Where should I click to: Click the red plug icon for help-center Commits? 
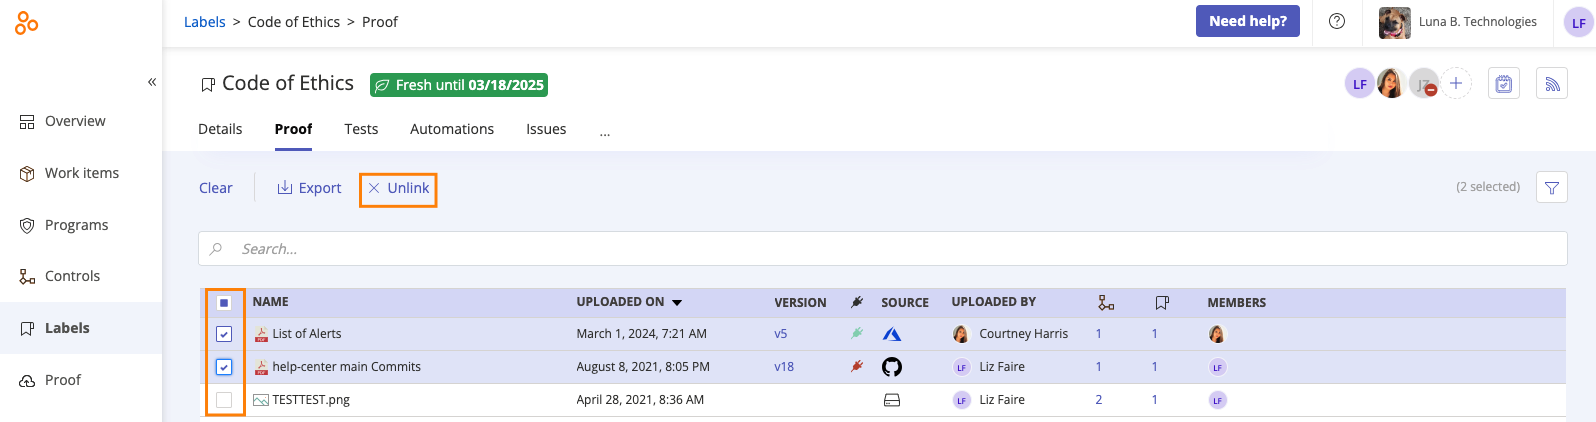pyautogui.click(x=857, y=367)
